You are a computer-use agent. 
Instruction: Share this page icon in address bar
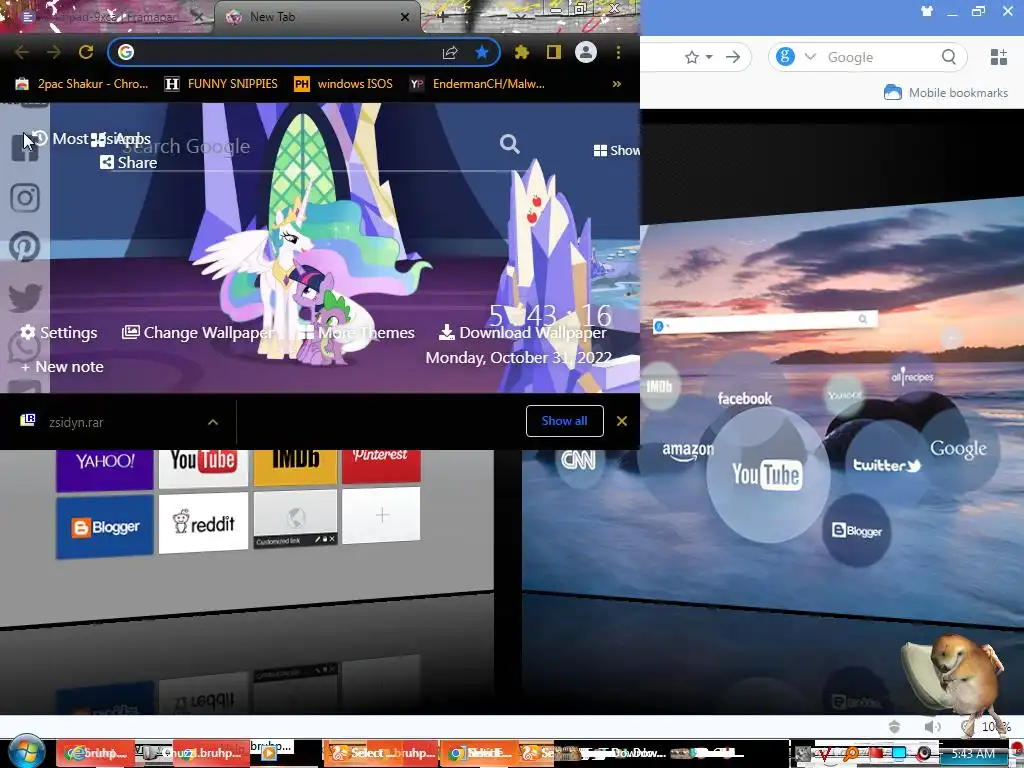click(x=450, y=52)
